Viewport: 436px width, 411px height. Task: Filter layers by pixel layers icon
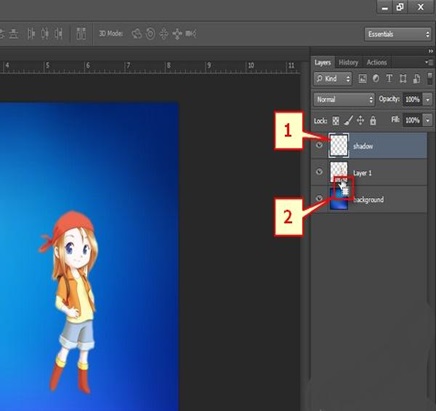point(362,79)
